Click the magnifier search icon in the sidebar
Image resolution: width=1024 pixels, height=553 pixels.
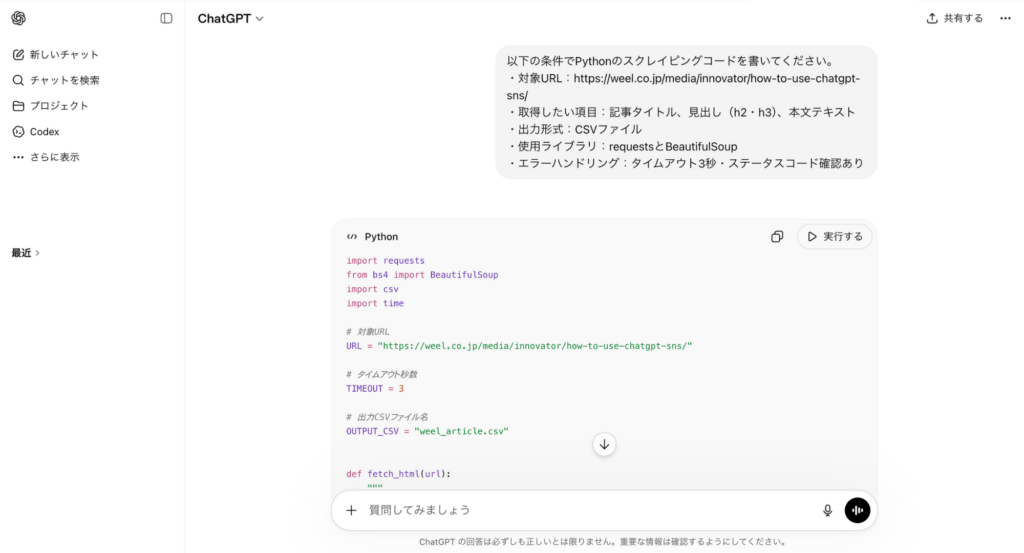[x=18, y=80]
